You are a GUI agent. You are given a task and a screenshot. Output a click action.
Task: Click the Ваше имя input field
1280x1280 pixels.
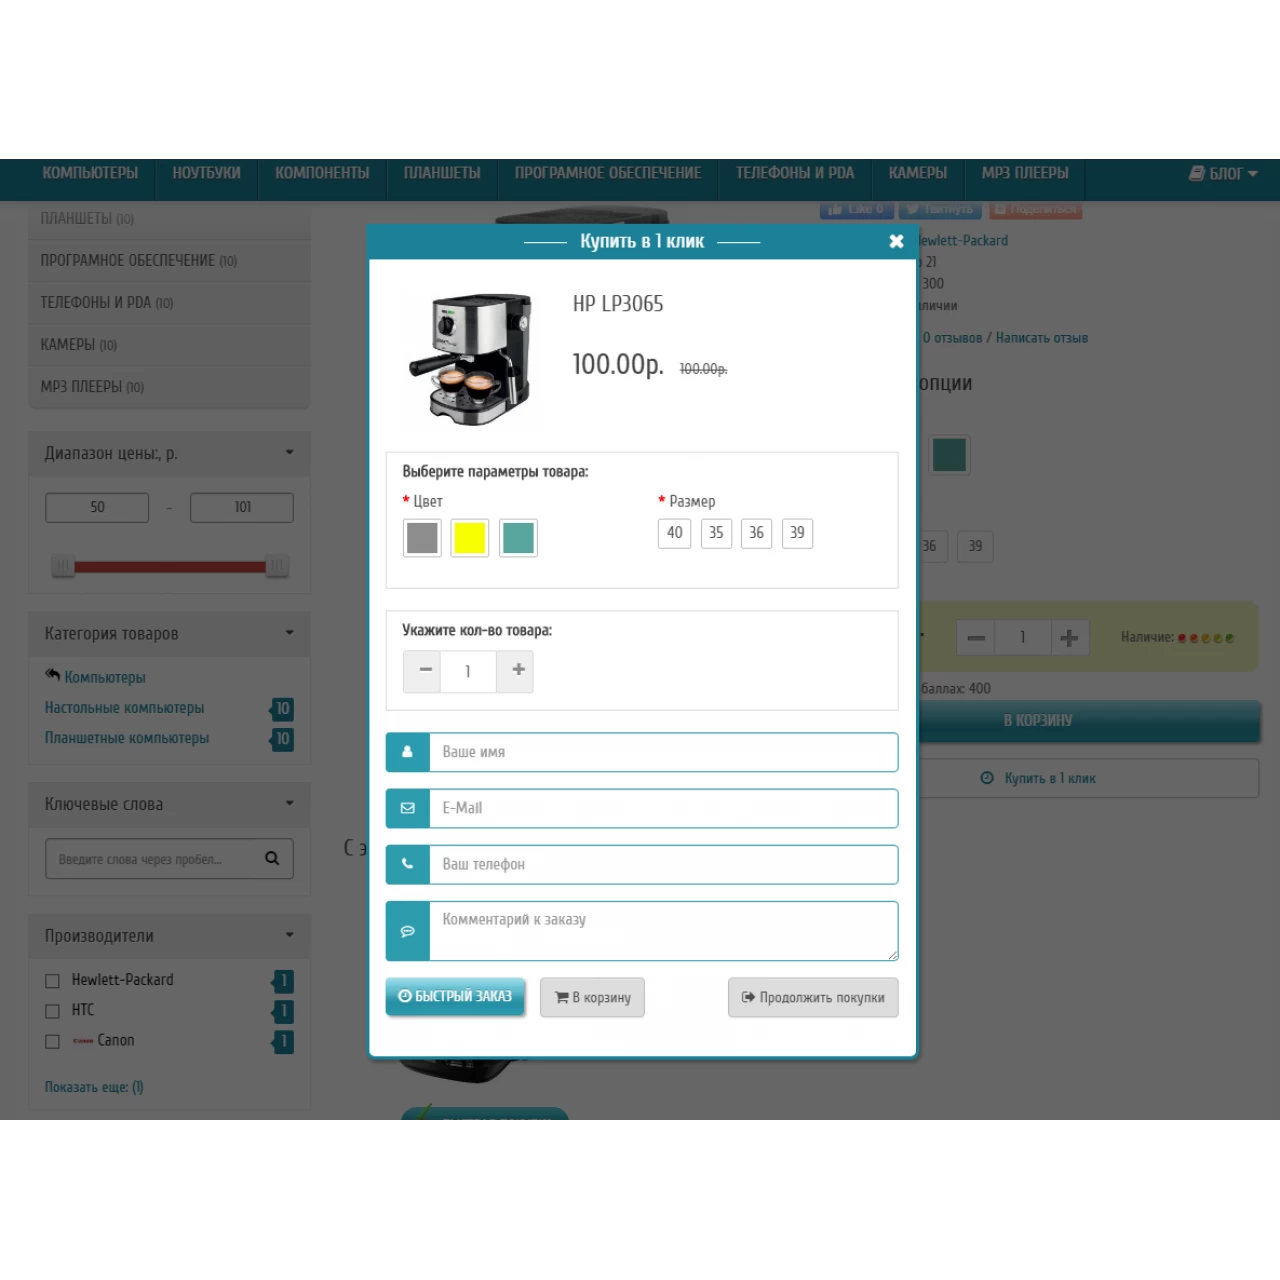coord(664,752)
